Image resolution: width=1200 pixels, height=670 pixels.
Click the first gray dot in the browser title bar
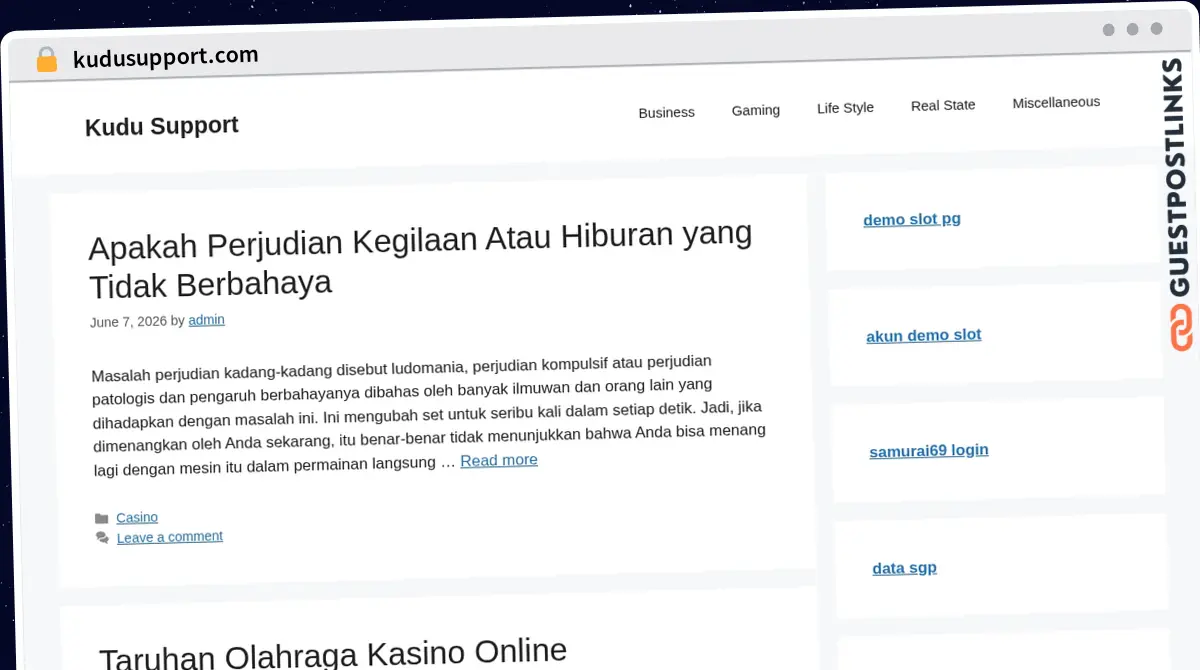(x=1109, y=29)
